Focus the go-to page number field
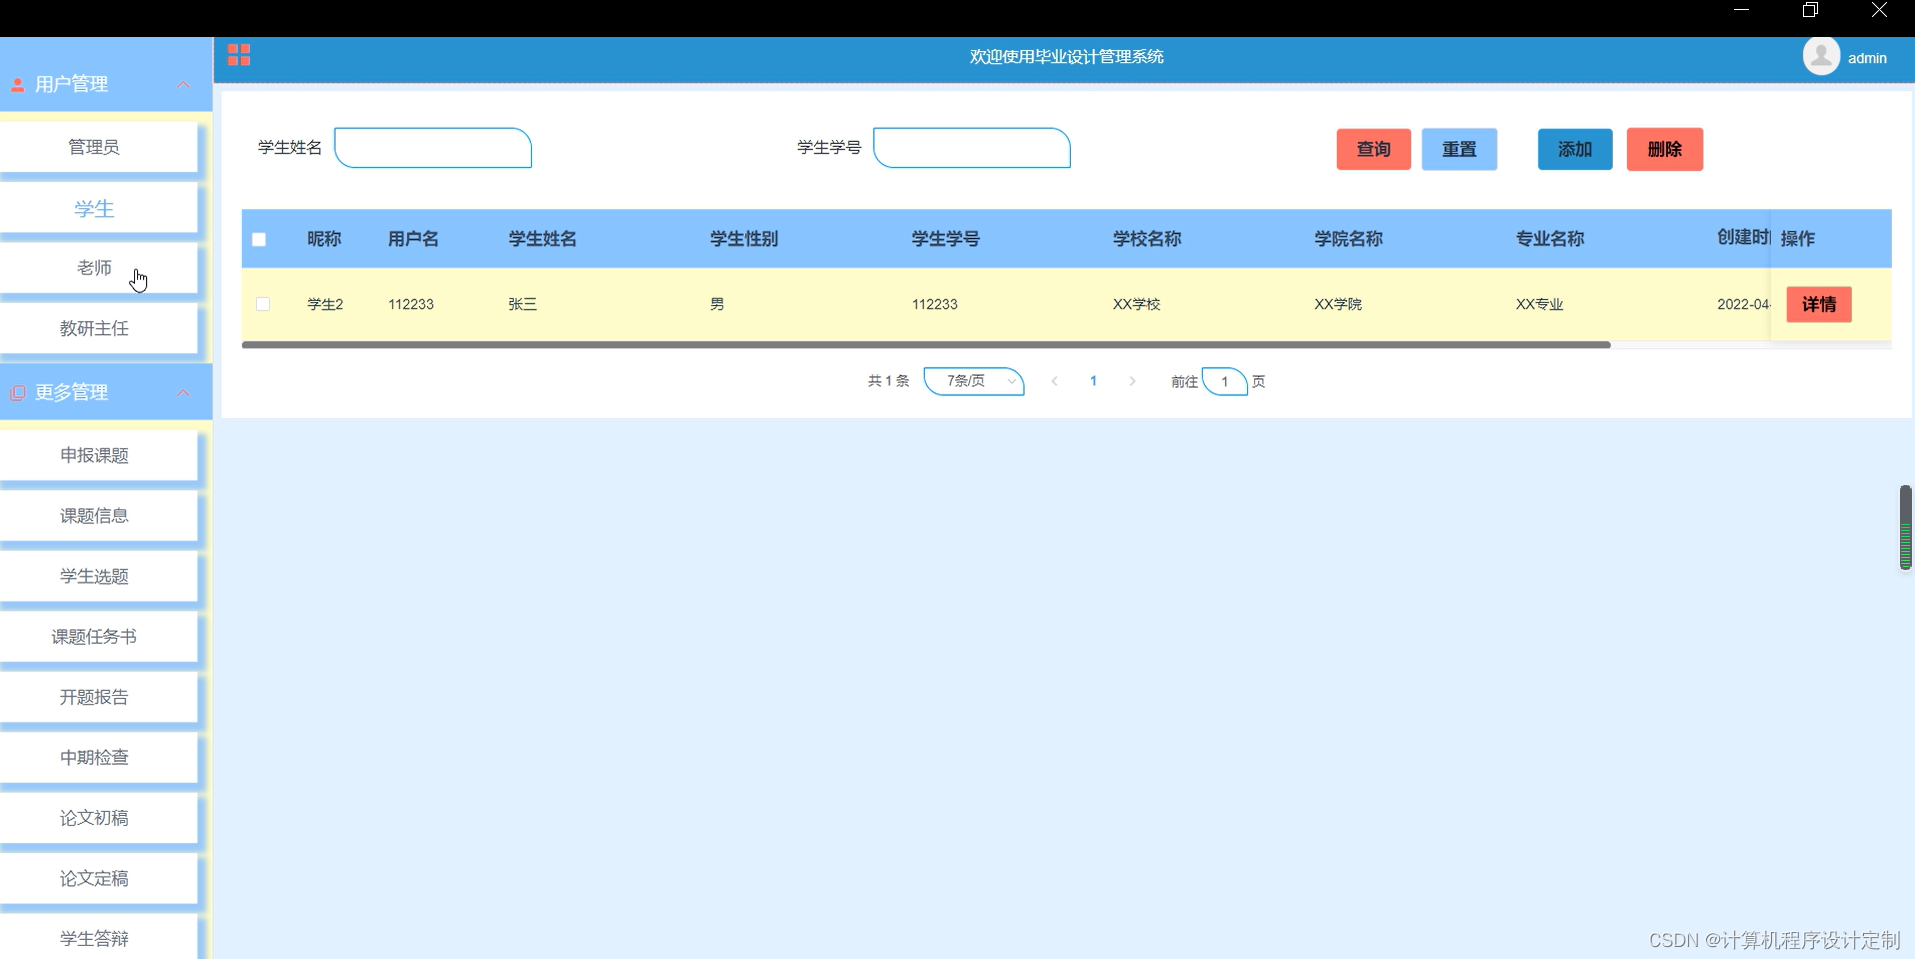Image resolution: width=1915 pixels, height=959 pixels. 1224,381
